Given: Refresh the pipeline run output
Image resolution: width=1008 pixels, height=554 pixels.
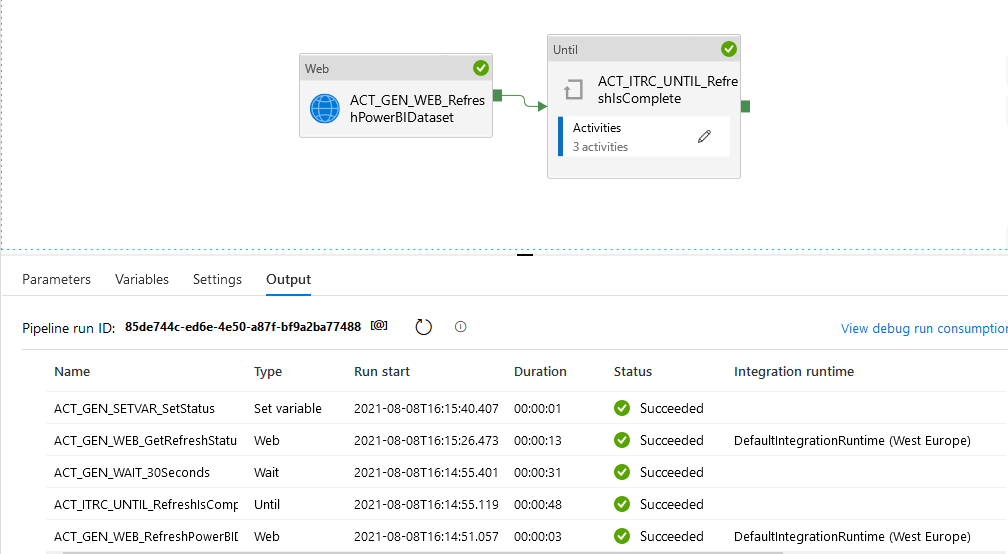Looking at the screenshot, I should click(x=423, y=327).
